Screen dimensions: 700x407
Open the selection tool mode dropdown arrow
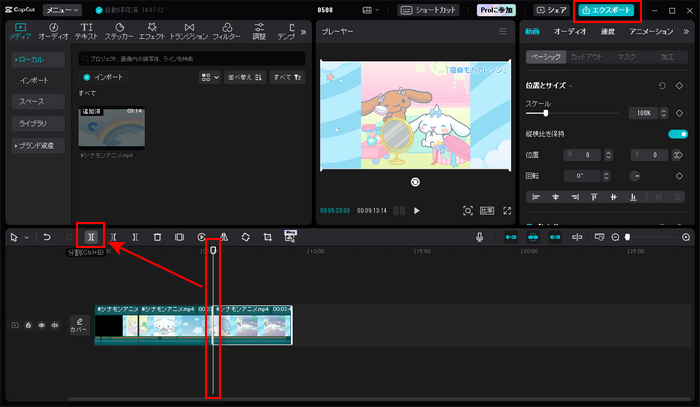[x=27, y=237]
